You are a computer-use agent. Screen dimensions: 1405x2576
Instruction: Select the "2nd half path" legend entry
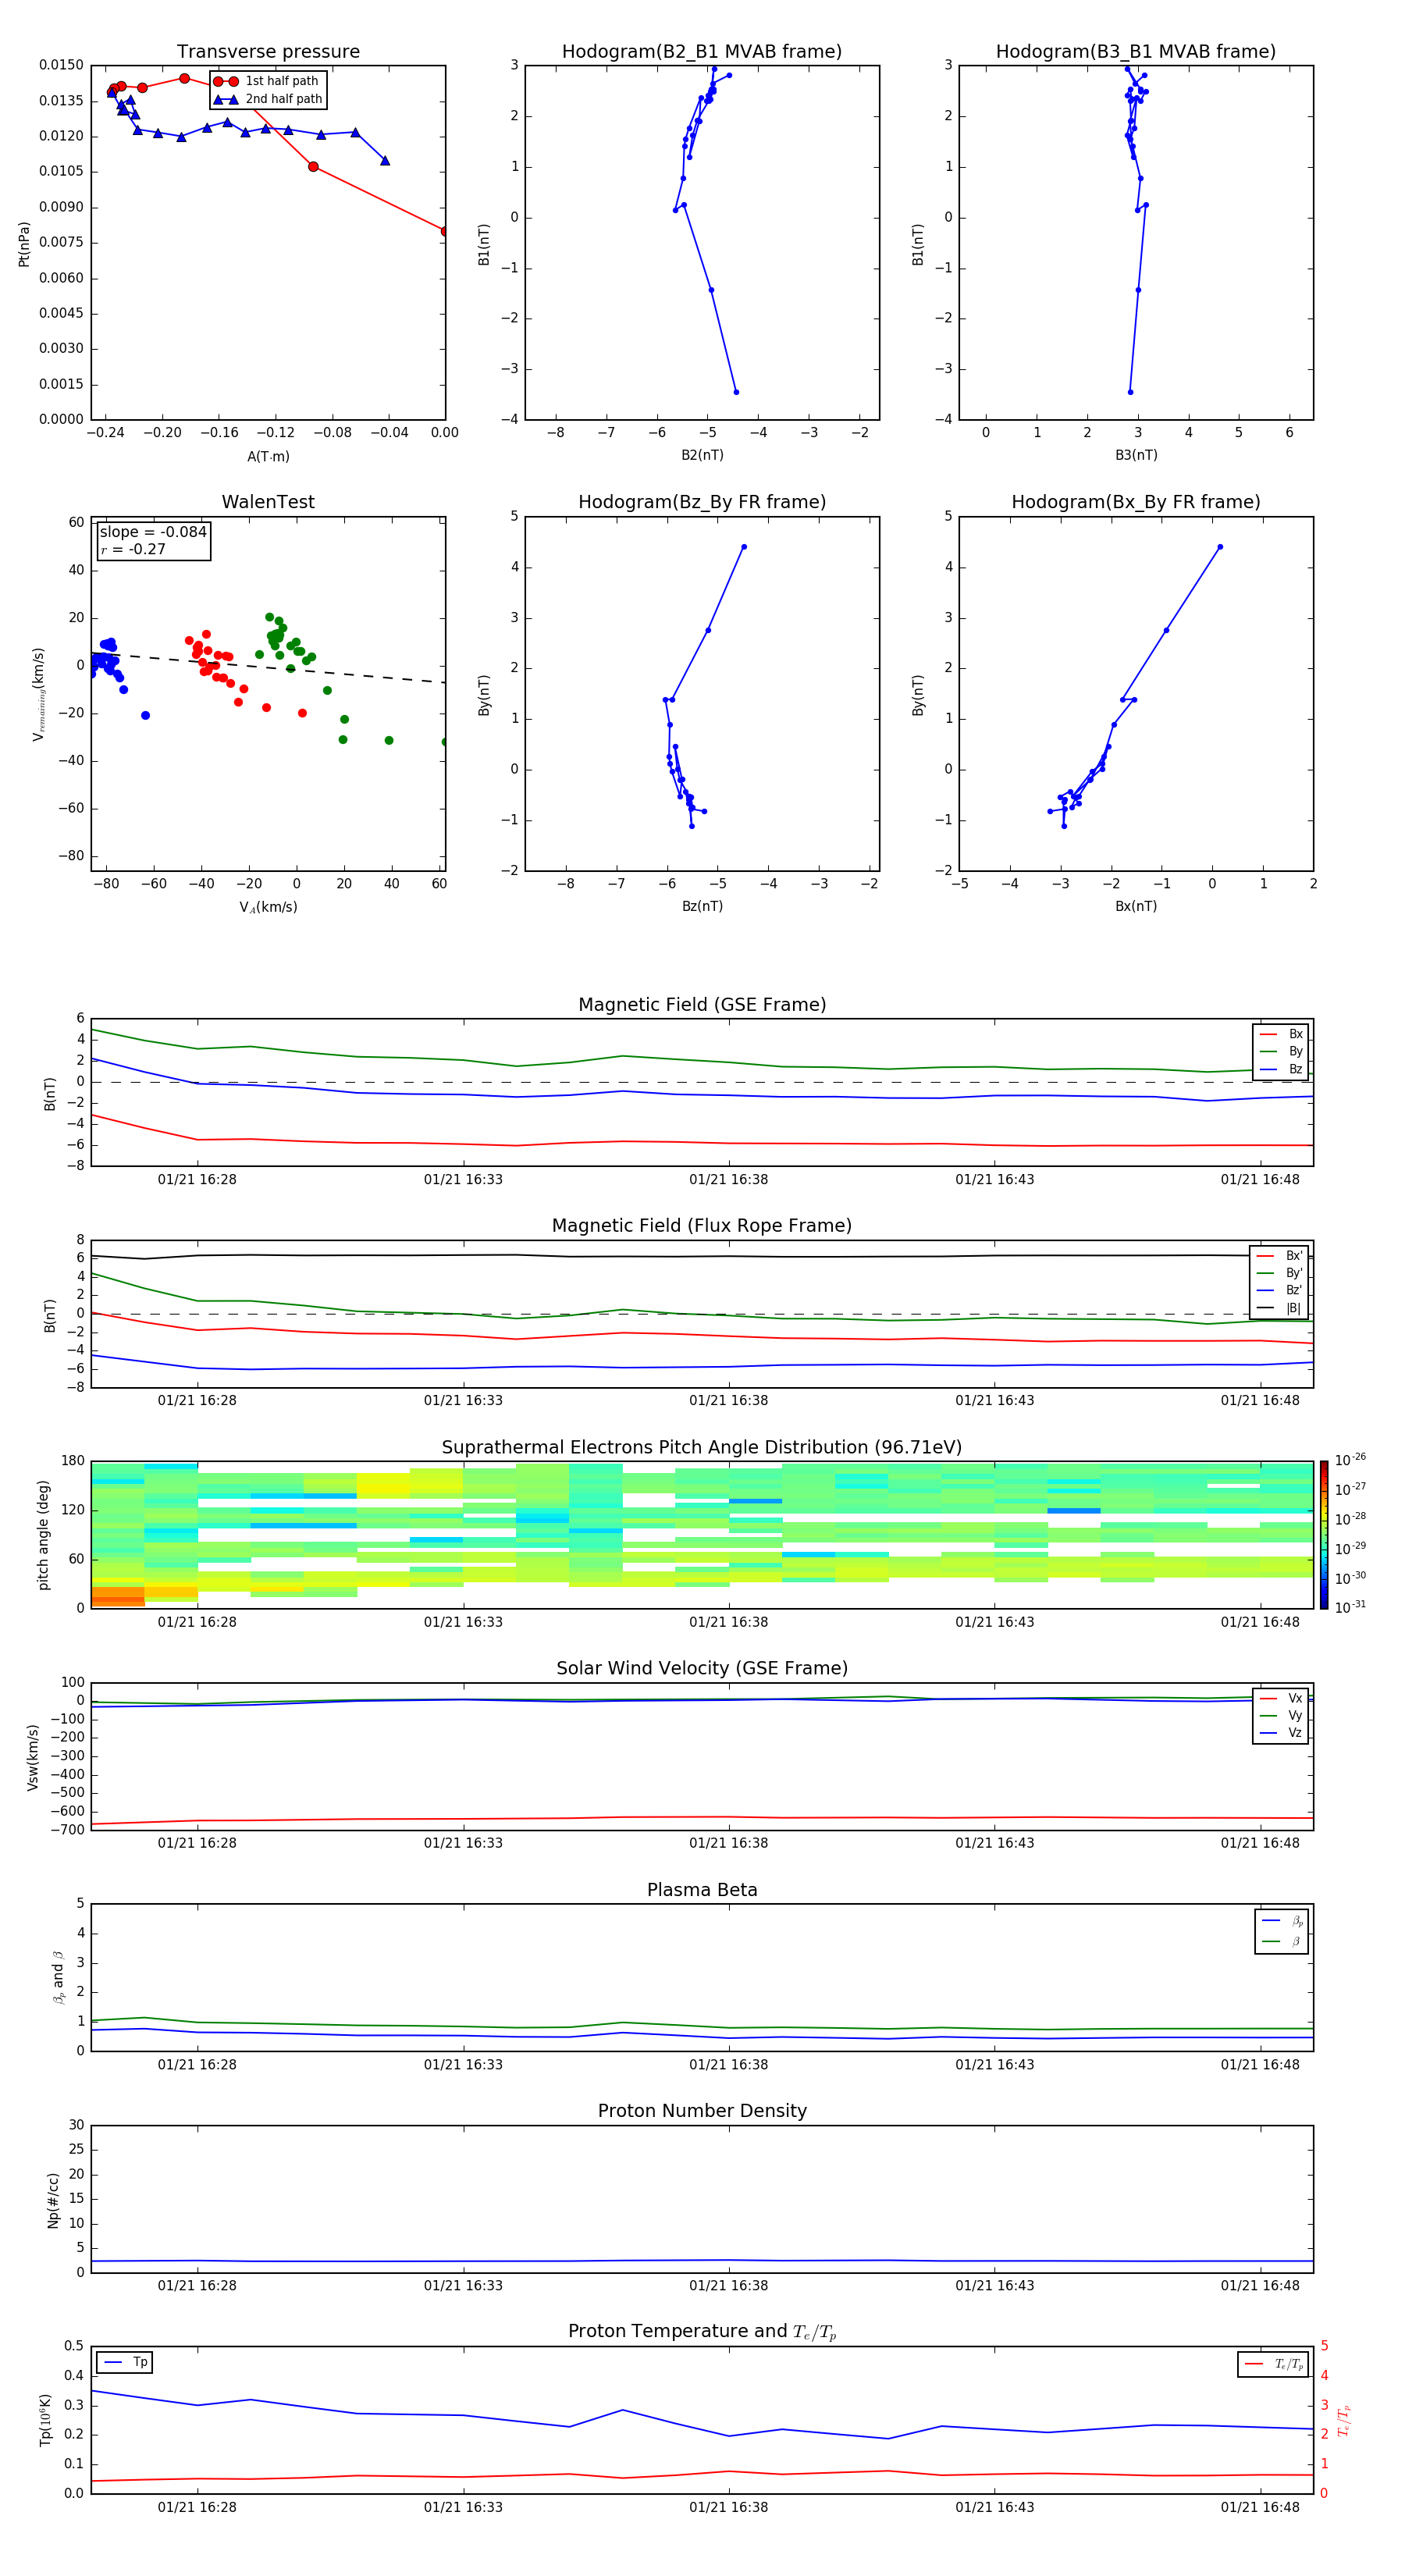point(267,99)
